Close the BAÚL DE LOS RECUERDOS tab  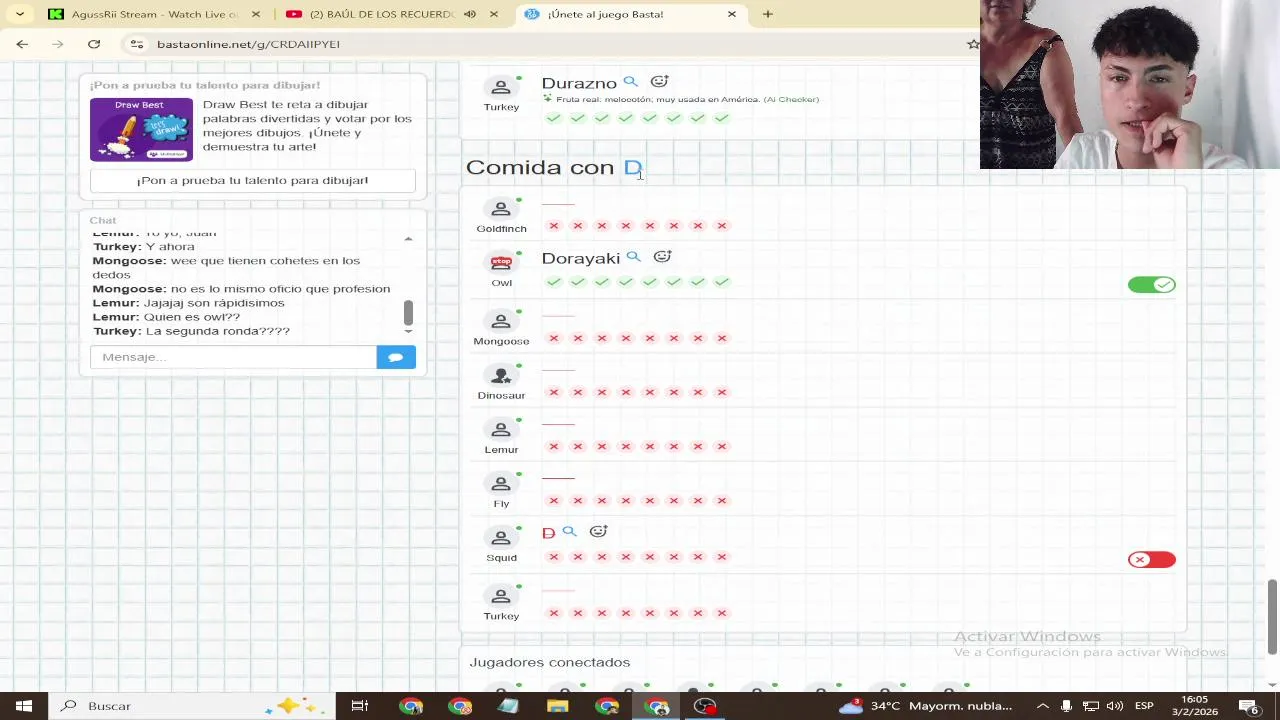tap(494, 14)
